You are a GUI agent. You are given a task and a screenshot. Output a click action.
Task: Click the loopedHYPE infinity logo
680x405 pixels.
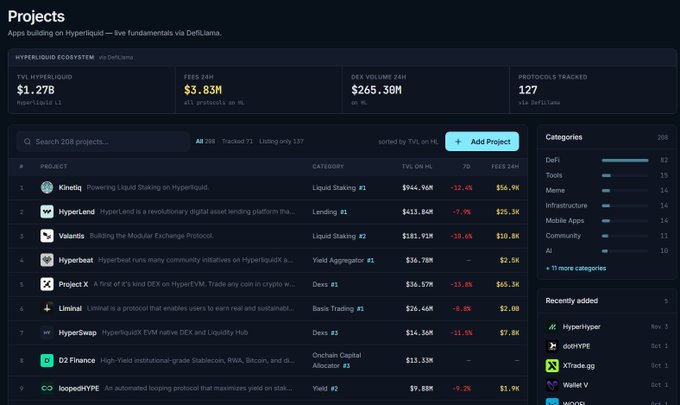point(47,388)
